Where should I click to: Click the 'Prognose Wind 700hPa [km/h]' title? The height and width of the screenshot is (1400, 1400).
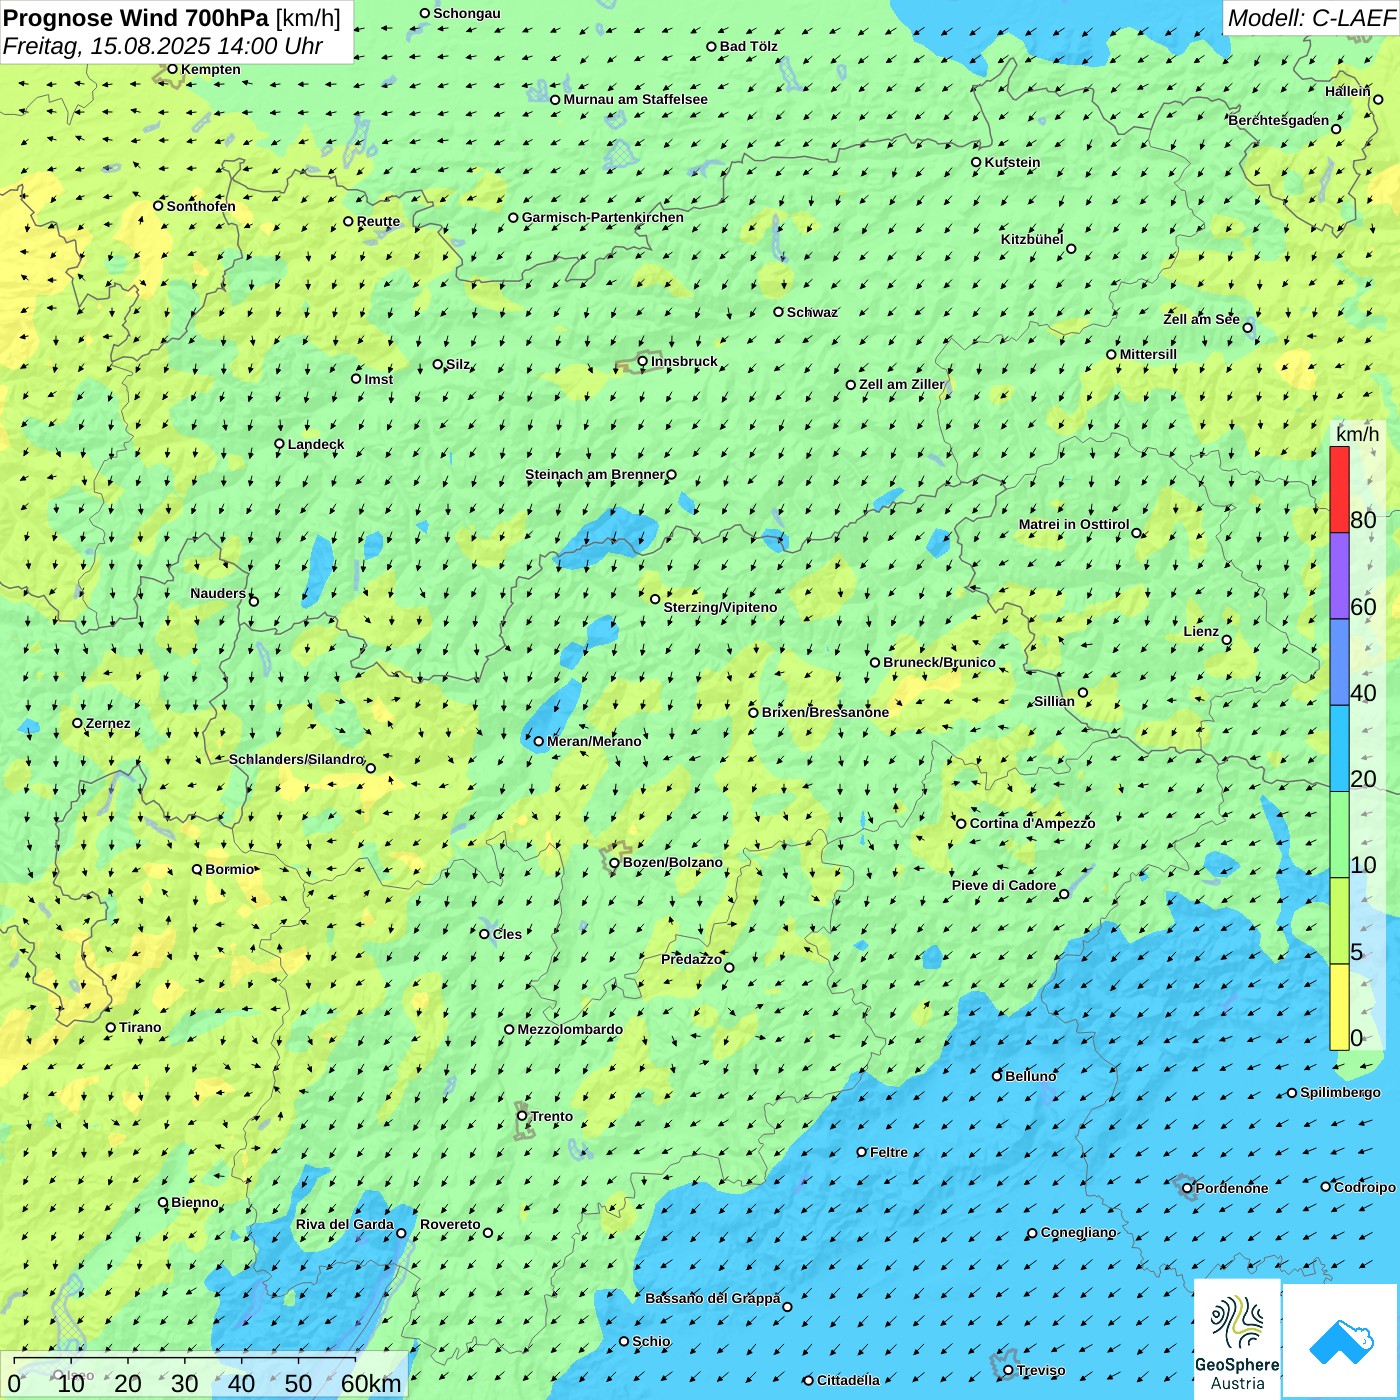click(172, 18)
